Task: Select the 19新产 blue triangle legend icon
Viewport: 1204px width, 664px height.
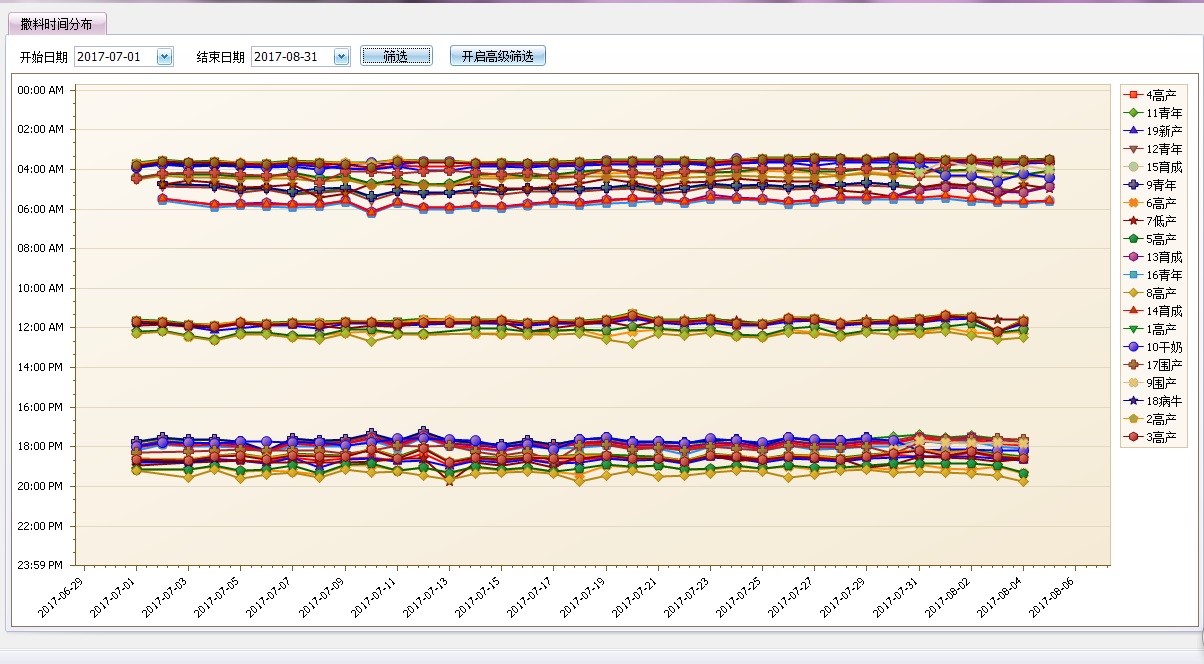Action: tap(1132, 131)
